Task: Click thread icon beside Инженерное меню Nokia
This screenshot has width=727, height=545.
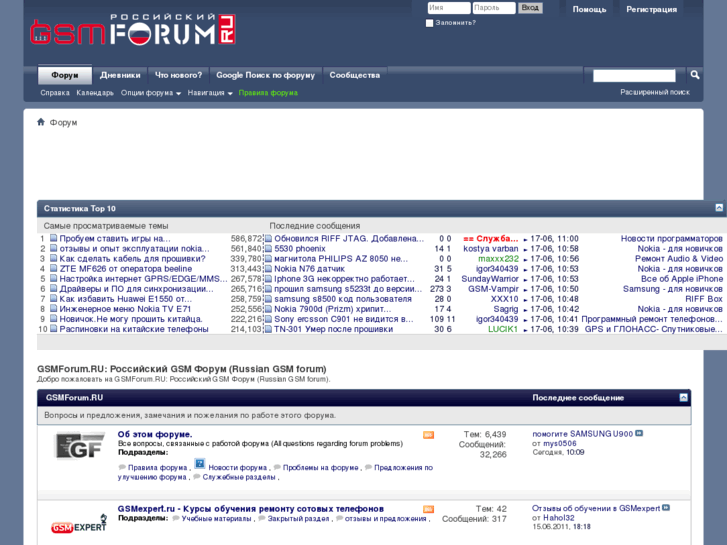Action: [54, 309]
